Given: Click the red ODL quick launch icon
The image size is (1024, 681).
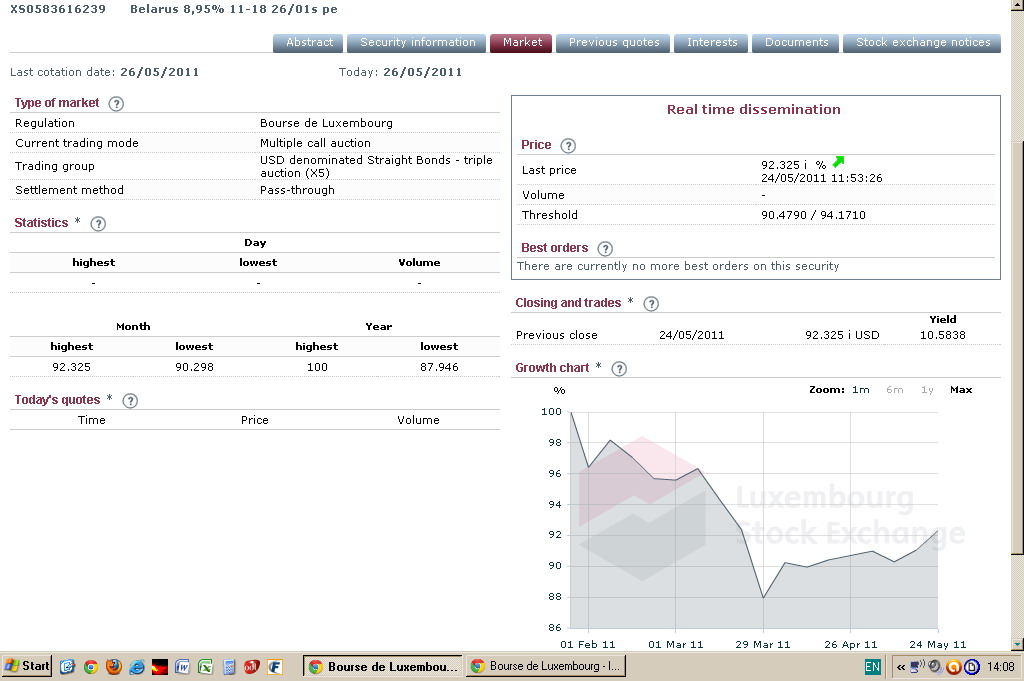Looking at the screenshot, I should [251, 667].
